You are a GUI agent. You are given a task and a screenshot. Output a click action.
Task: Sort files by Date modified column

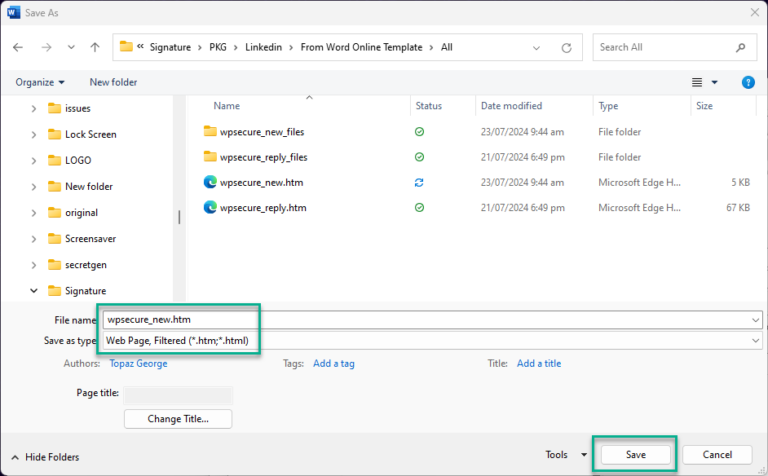coord(510,105)
